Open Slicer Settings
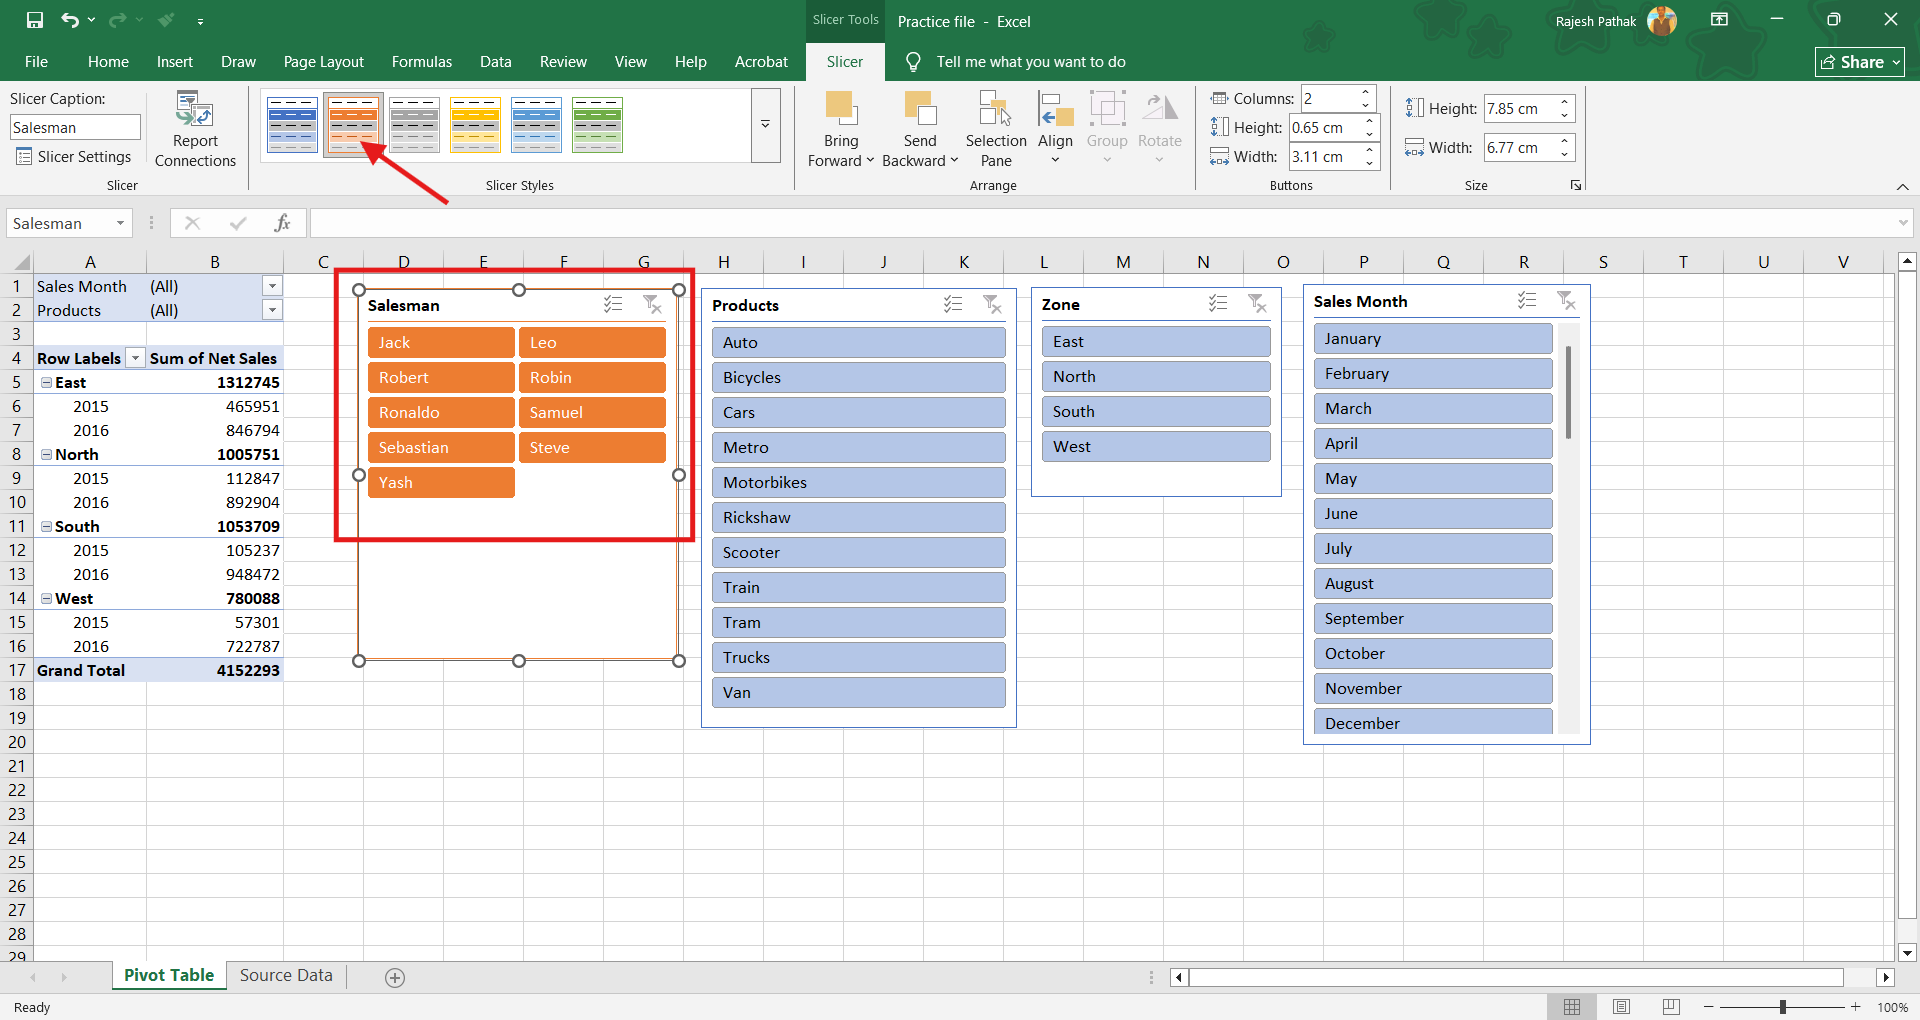 [x=74, y=157]
